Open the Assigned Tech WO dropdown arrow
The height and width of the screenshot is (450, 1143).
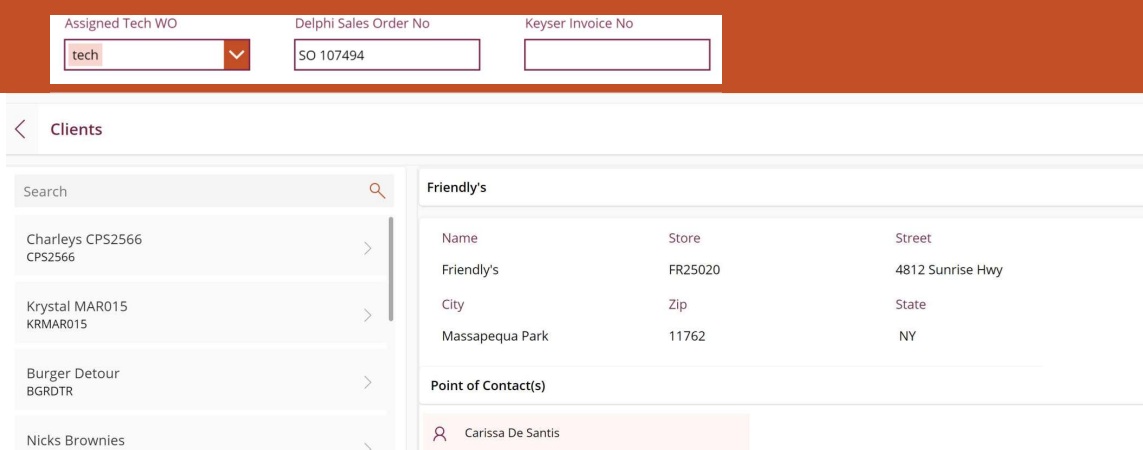(x=237, y=55)
